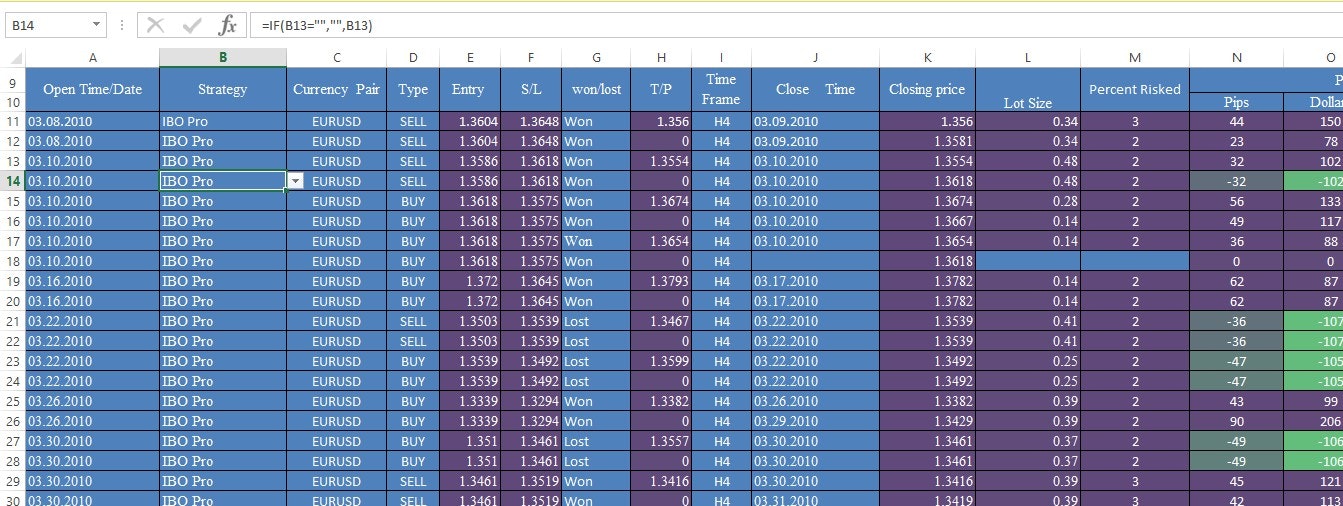Select the Percent Risked value 3 in row 11
The width and height of the screenshot is (1343, 506).
tap(1135, 121)
